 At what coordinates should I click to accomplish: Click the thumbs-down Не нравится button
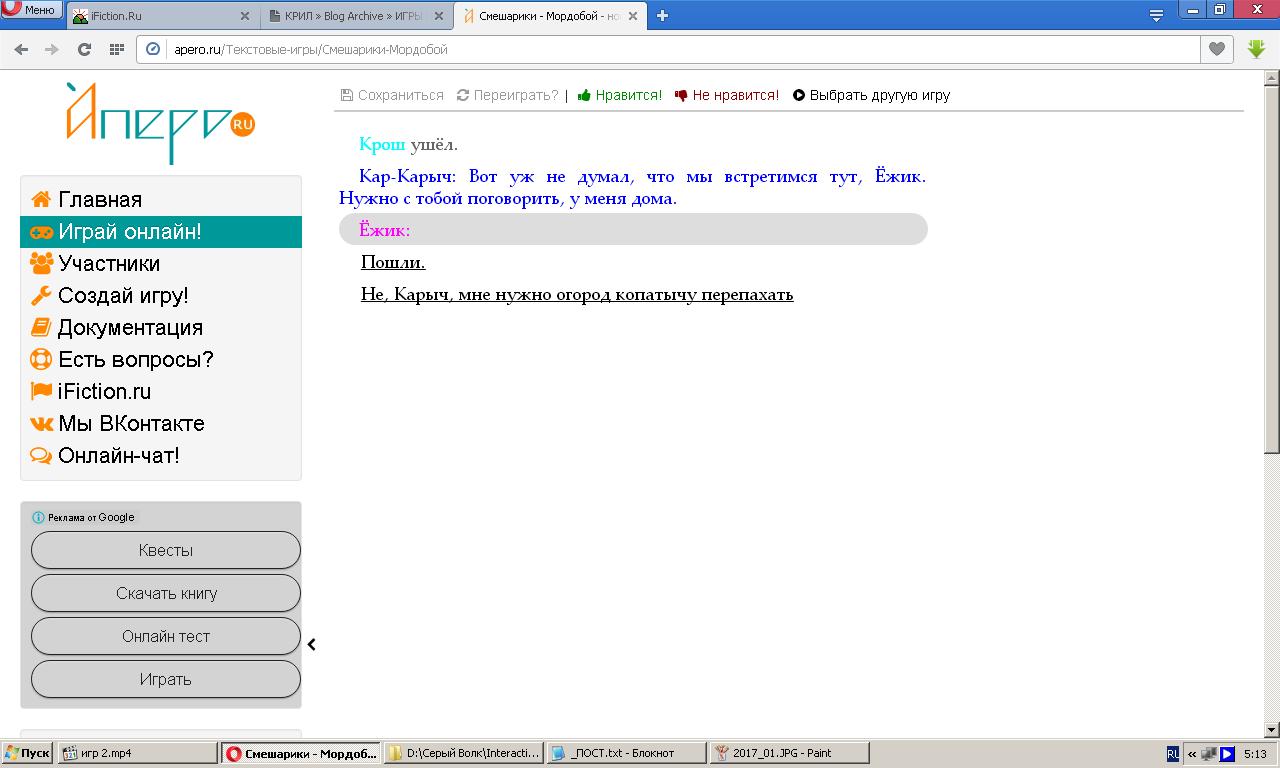coord(727,95)
